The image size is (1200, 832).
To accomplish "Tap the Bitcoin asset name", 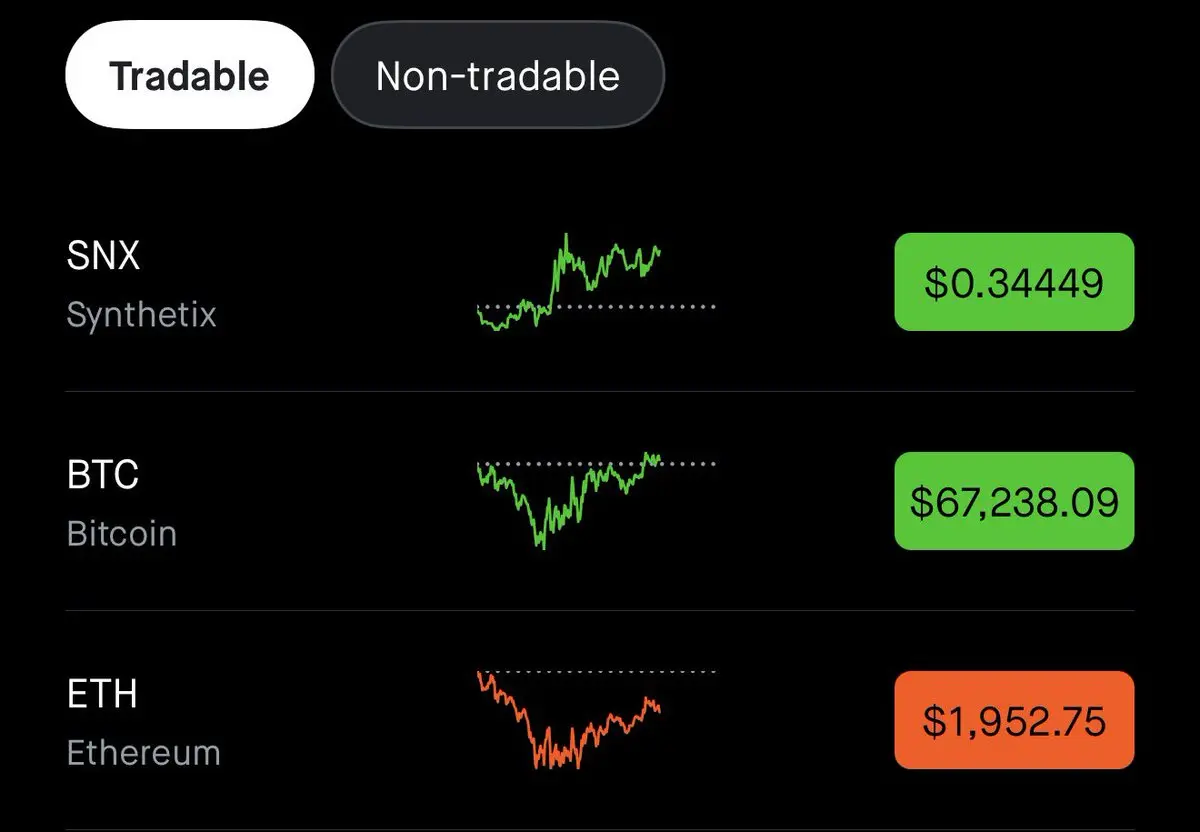I will point(121,533).
